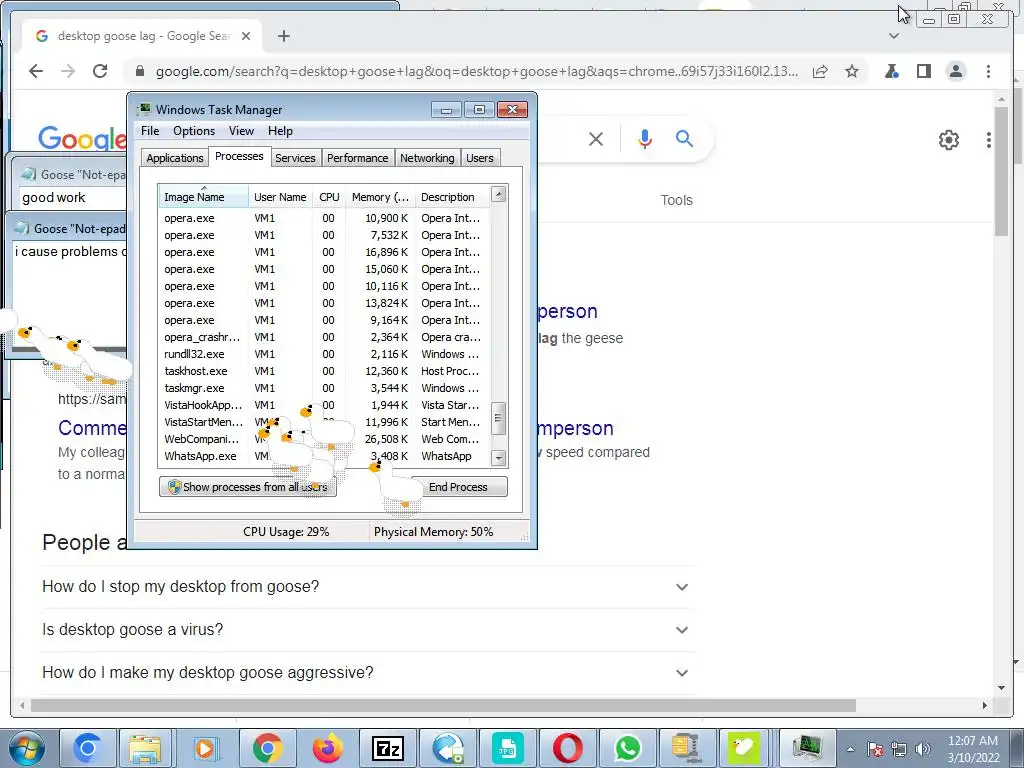
Task: Open Task Manager taskbar icon
Action: (808, 748)
